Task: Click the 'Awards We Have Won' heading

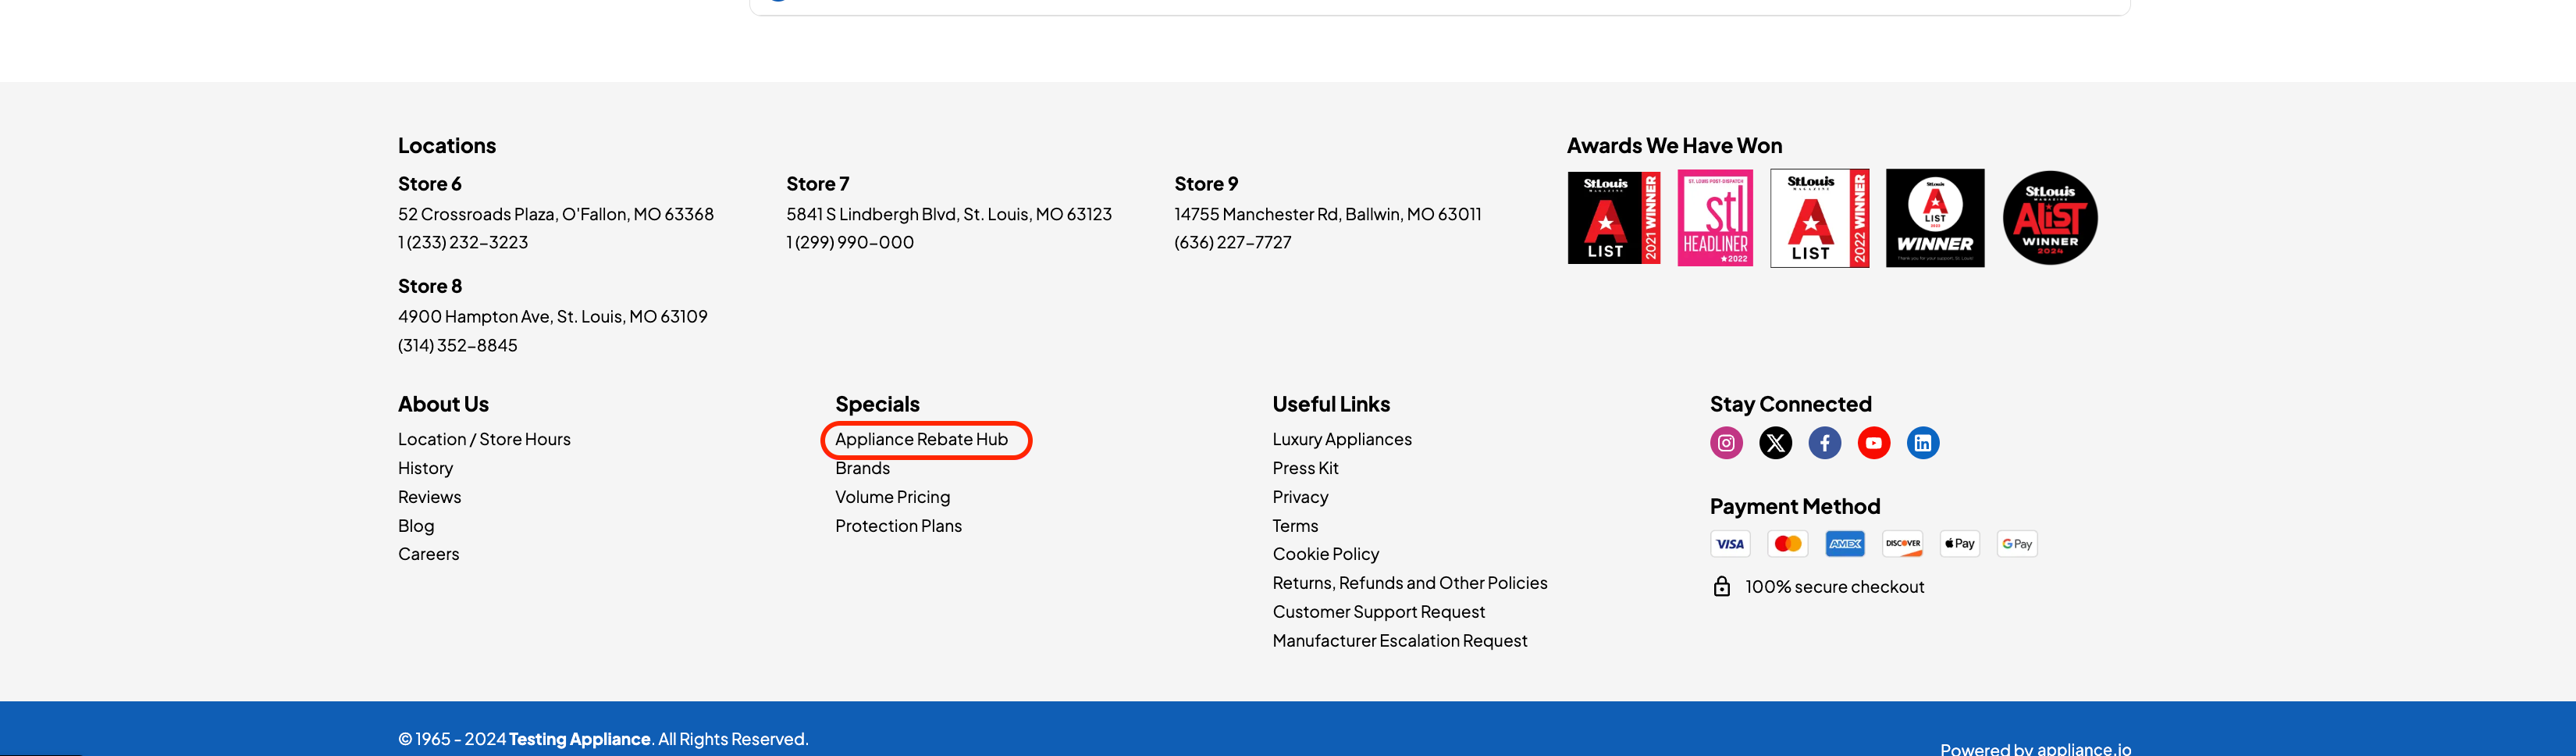Action: click(1674, 146)
